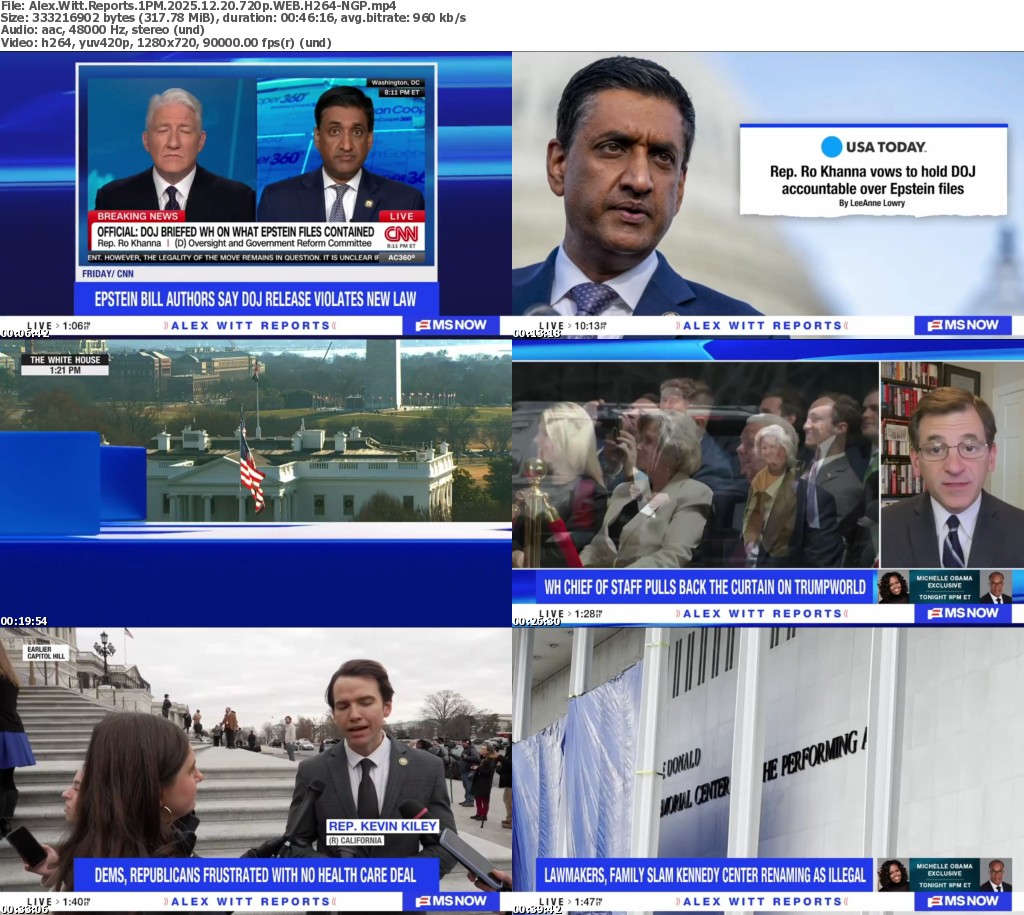Click the EARLIER CAPITOL HILL label

[x=45, y=653]
